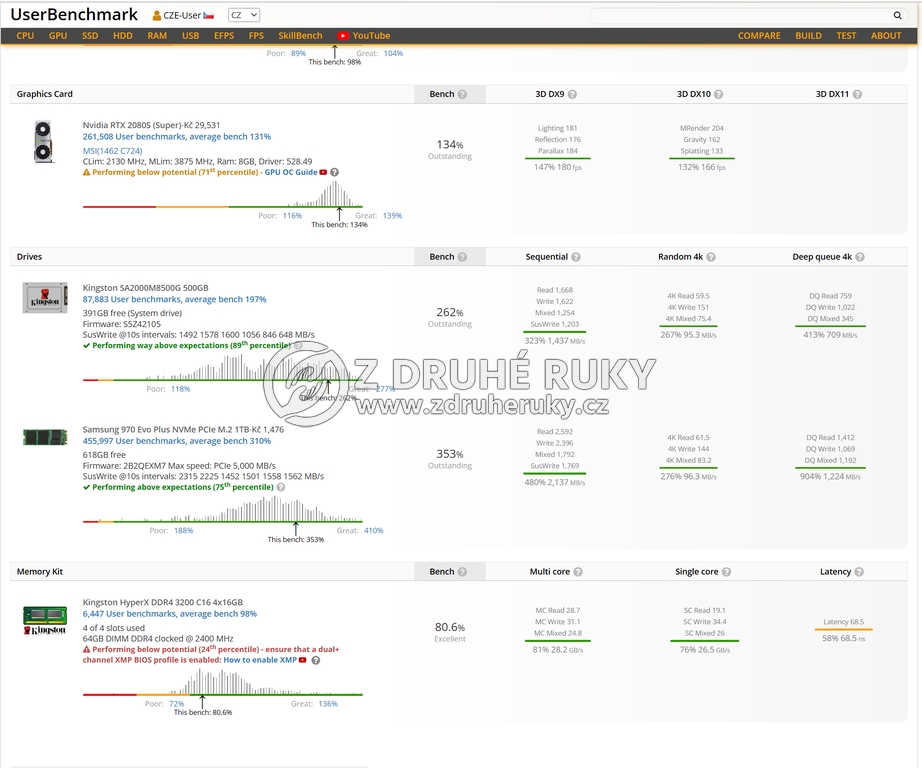Image resolution: width=922 pixels, height=768 pixels.
Task: Click YouTube icon next to How to enable XMP
Action: [303, 660]
